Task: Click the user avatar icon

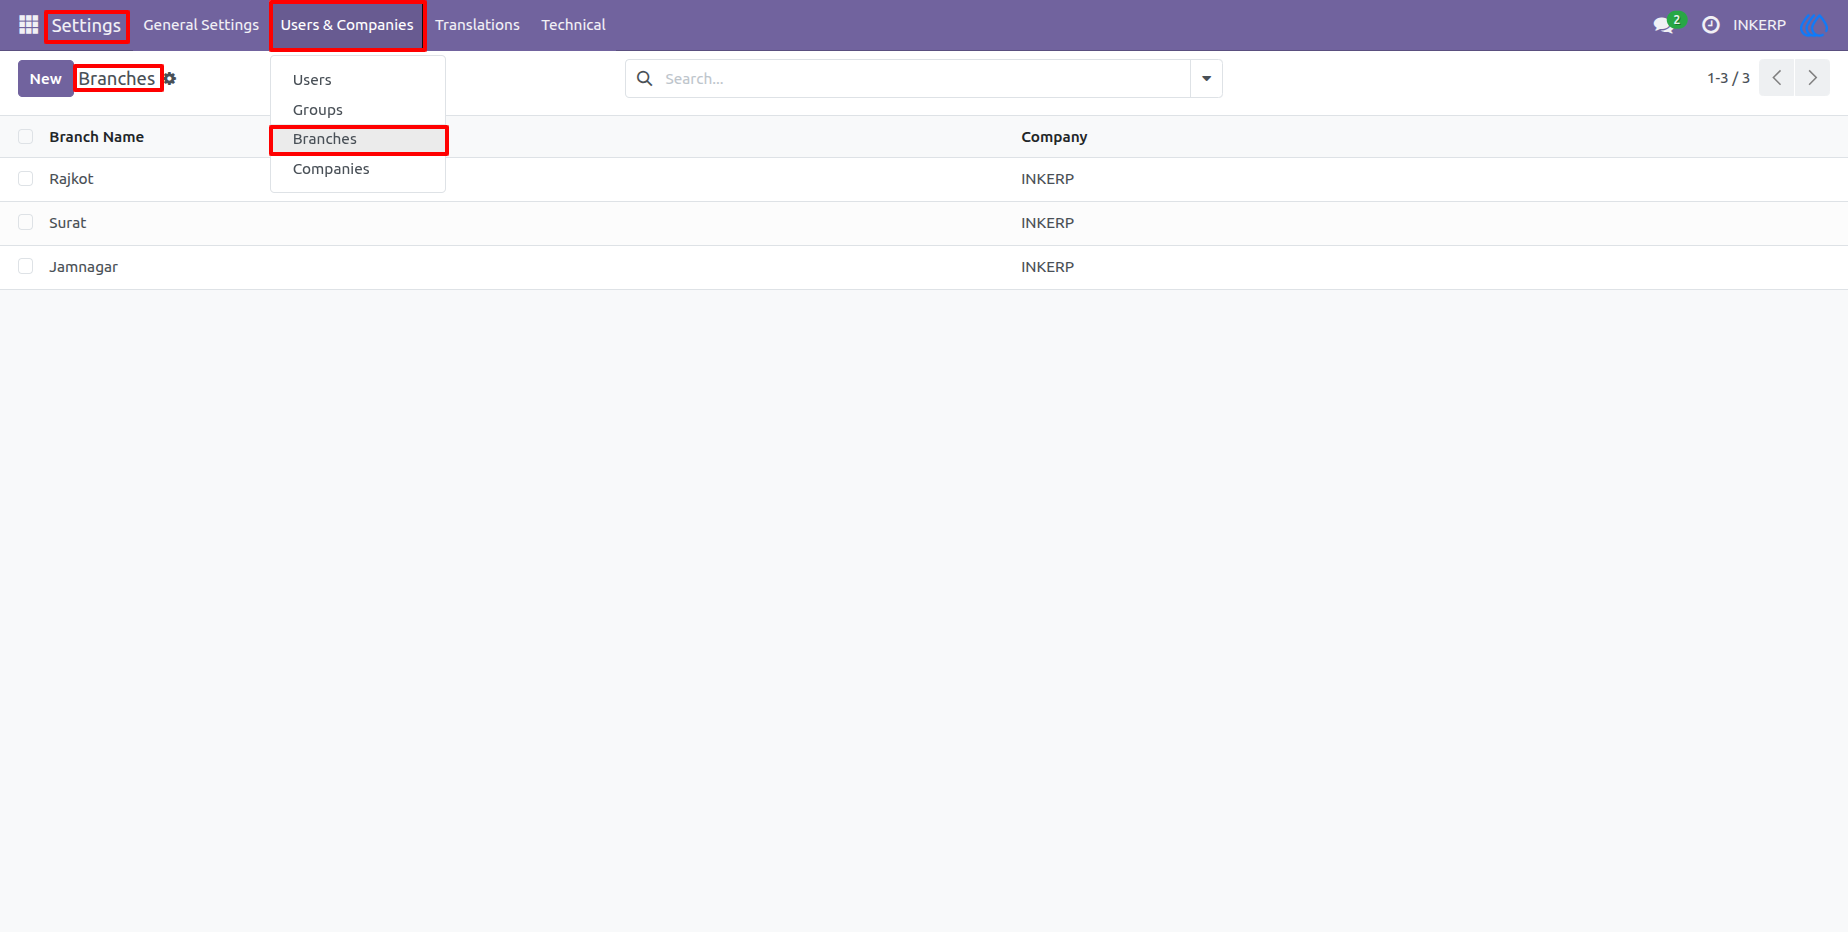Action: (x=1814, y=25)
